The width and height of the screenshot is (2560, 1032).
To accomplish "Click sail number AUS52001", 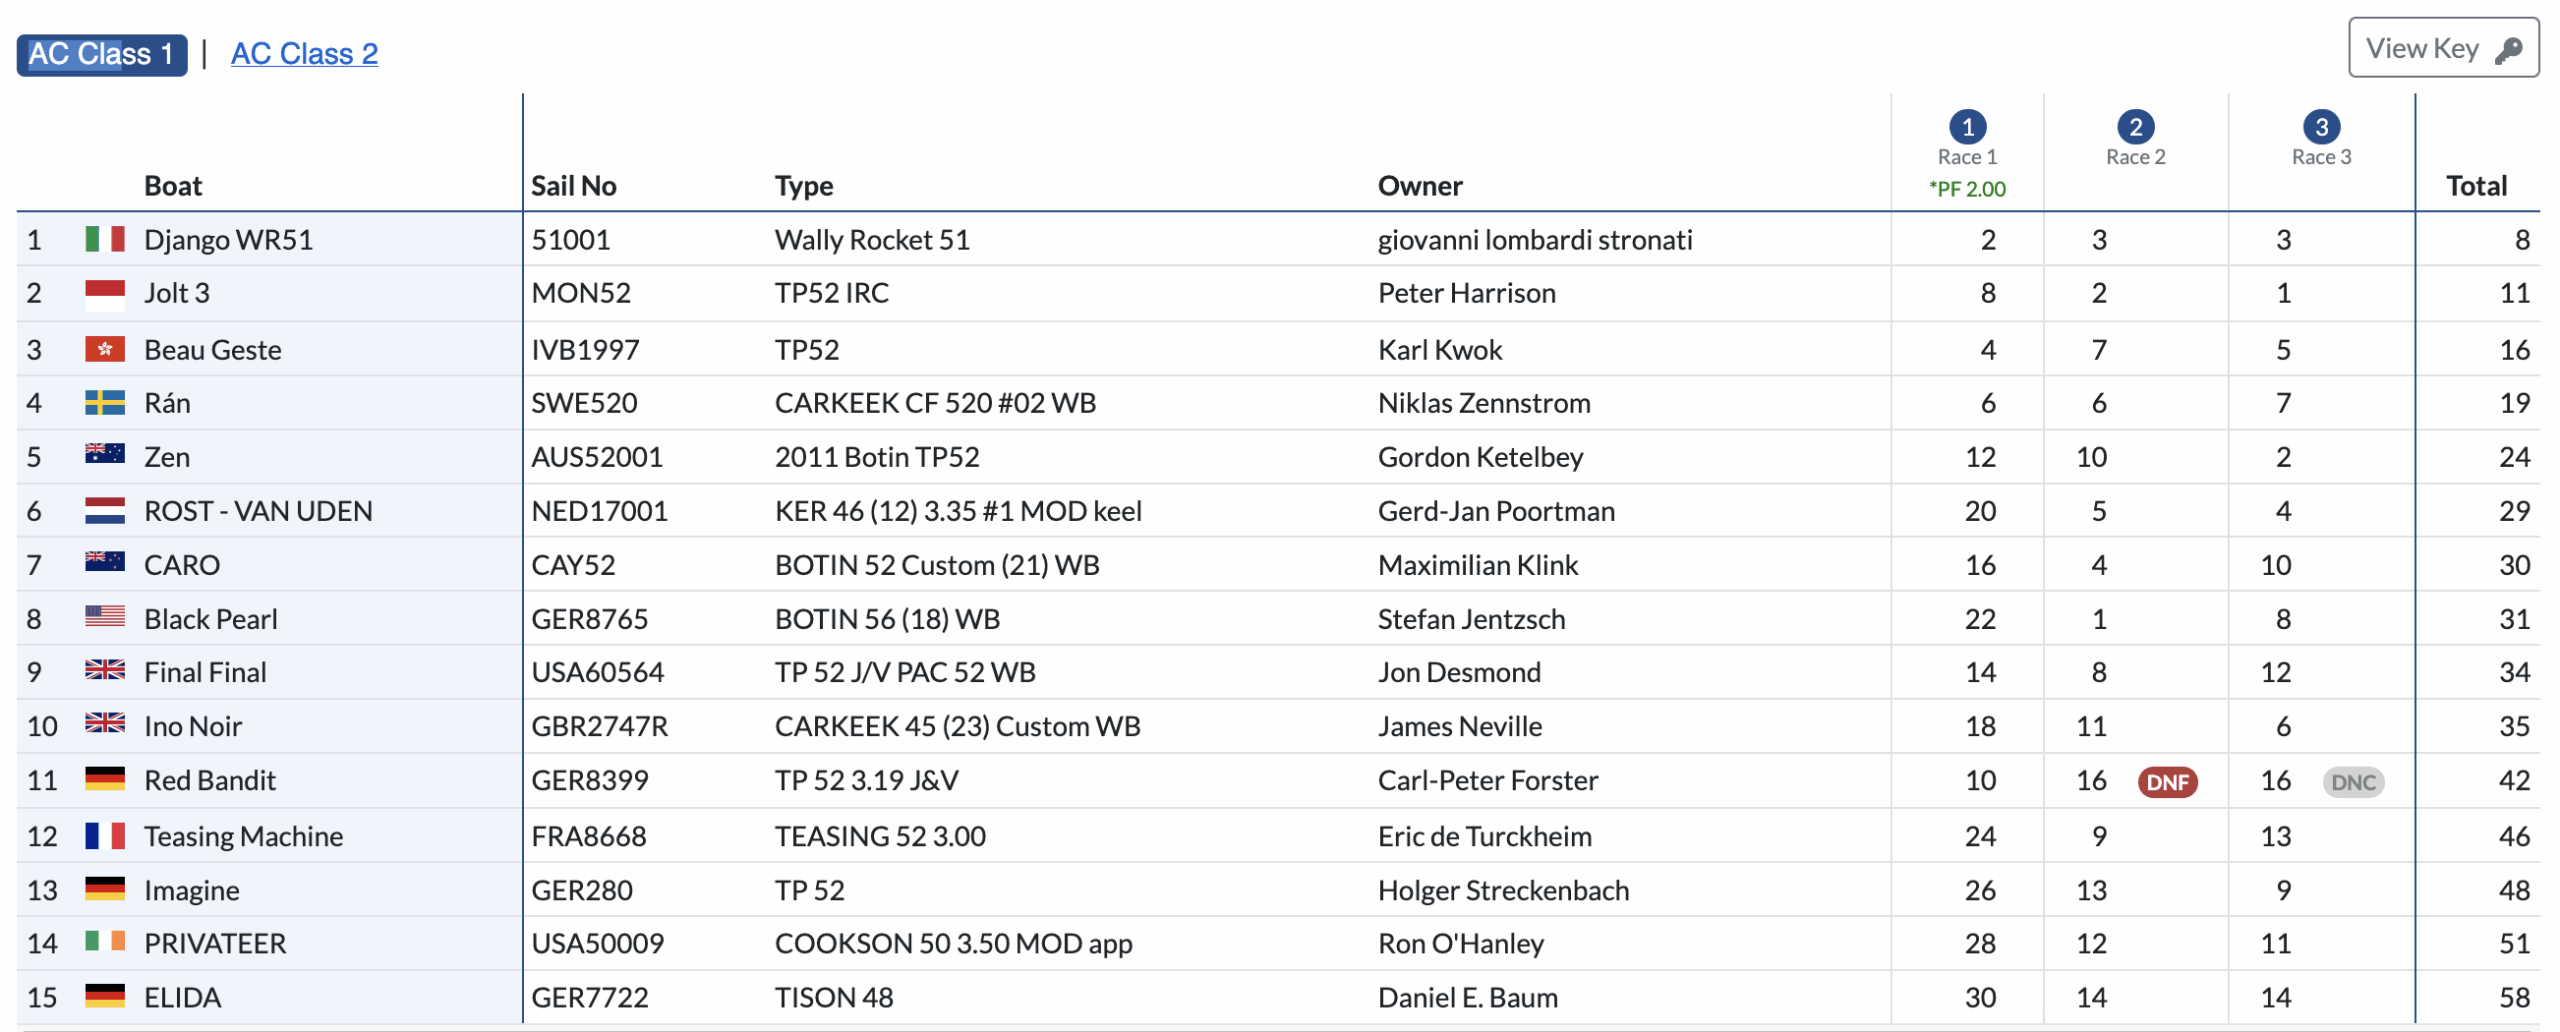I will pos(597,457).
